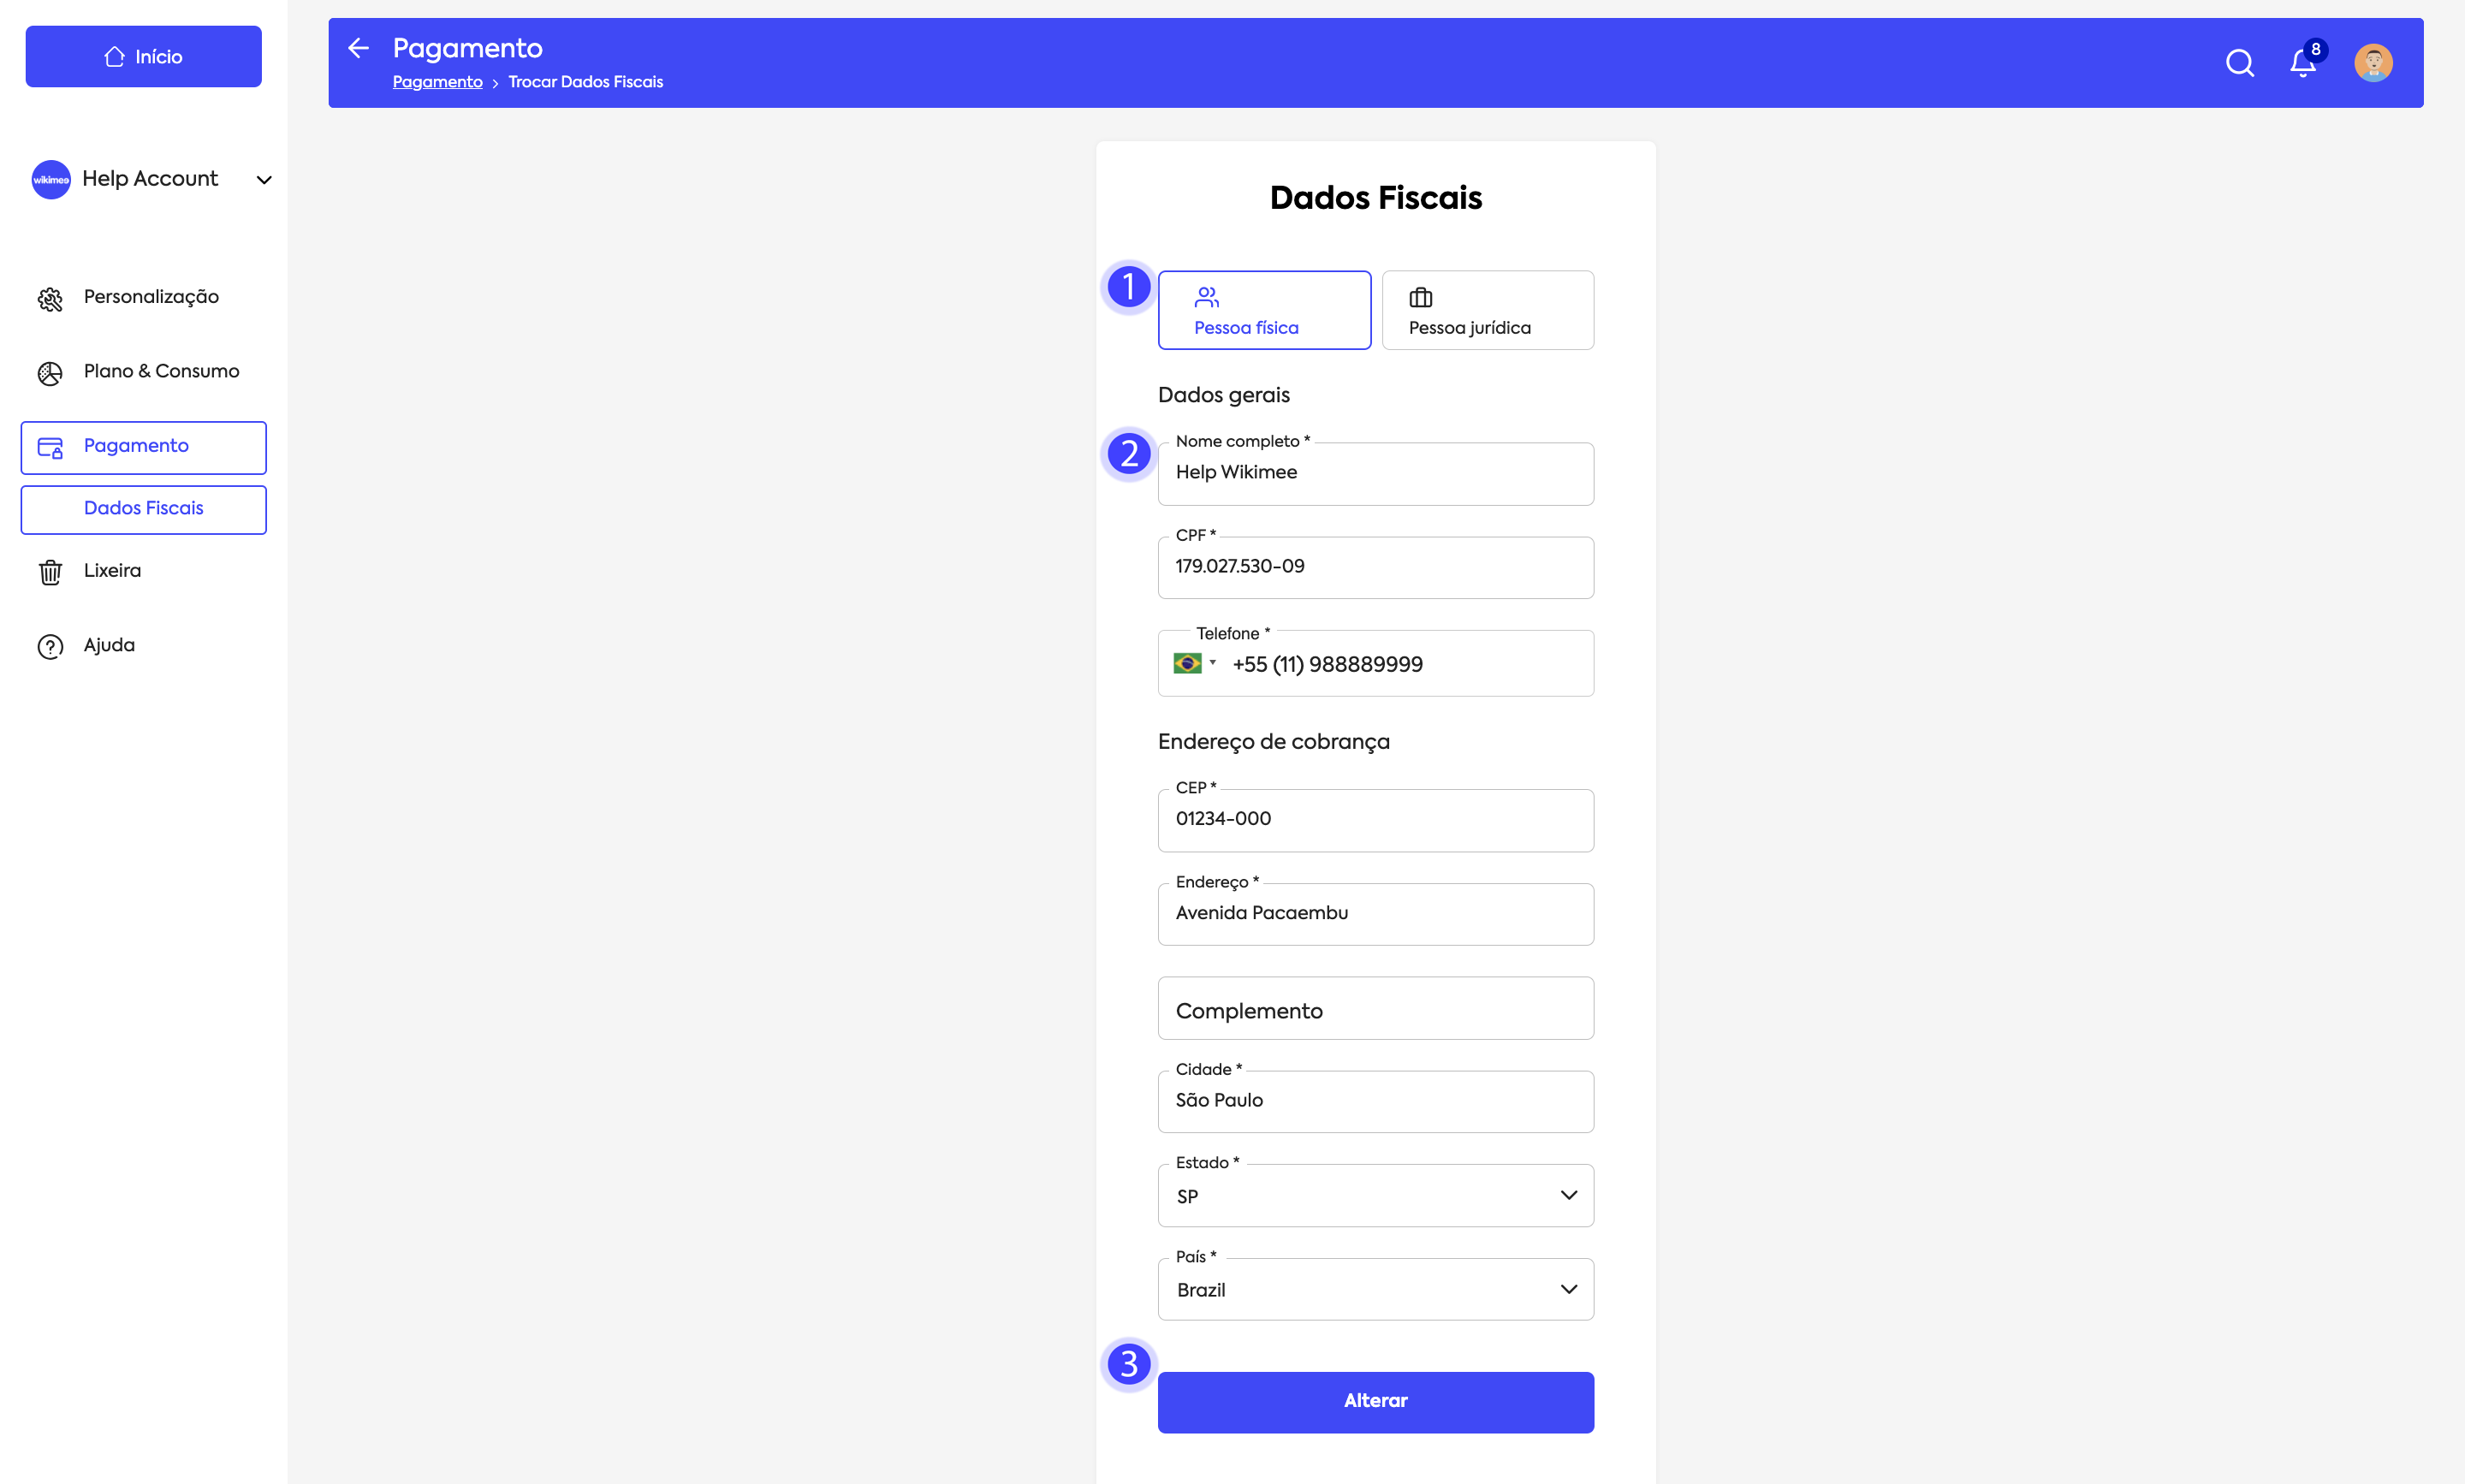Open search with magnifier icon
The height and width of the screenshot is (1484, 2465).
[x=2239, y=63]
